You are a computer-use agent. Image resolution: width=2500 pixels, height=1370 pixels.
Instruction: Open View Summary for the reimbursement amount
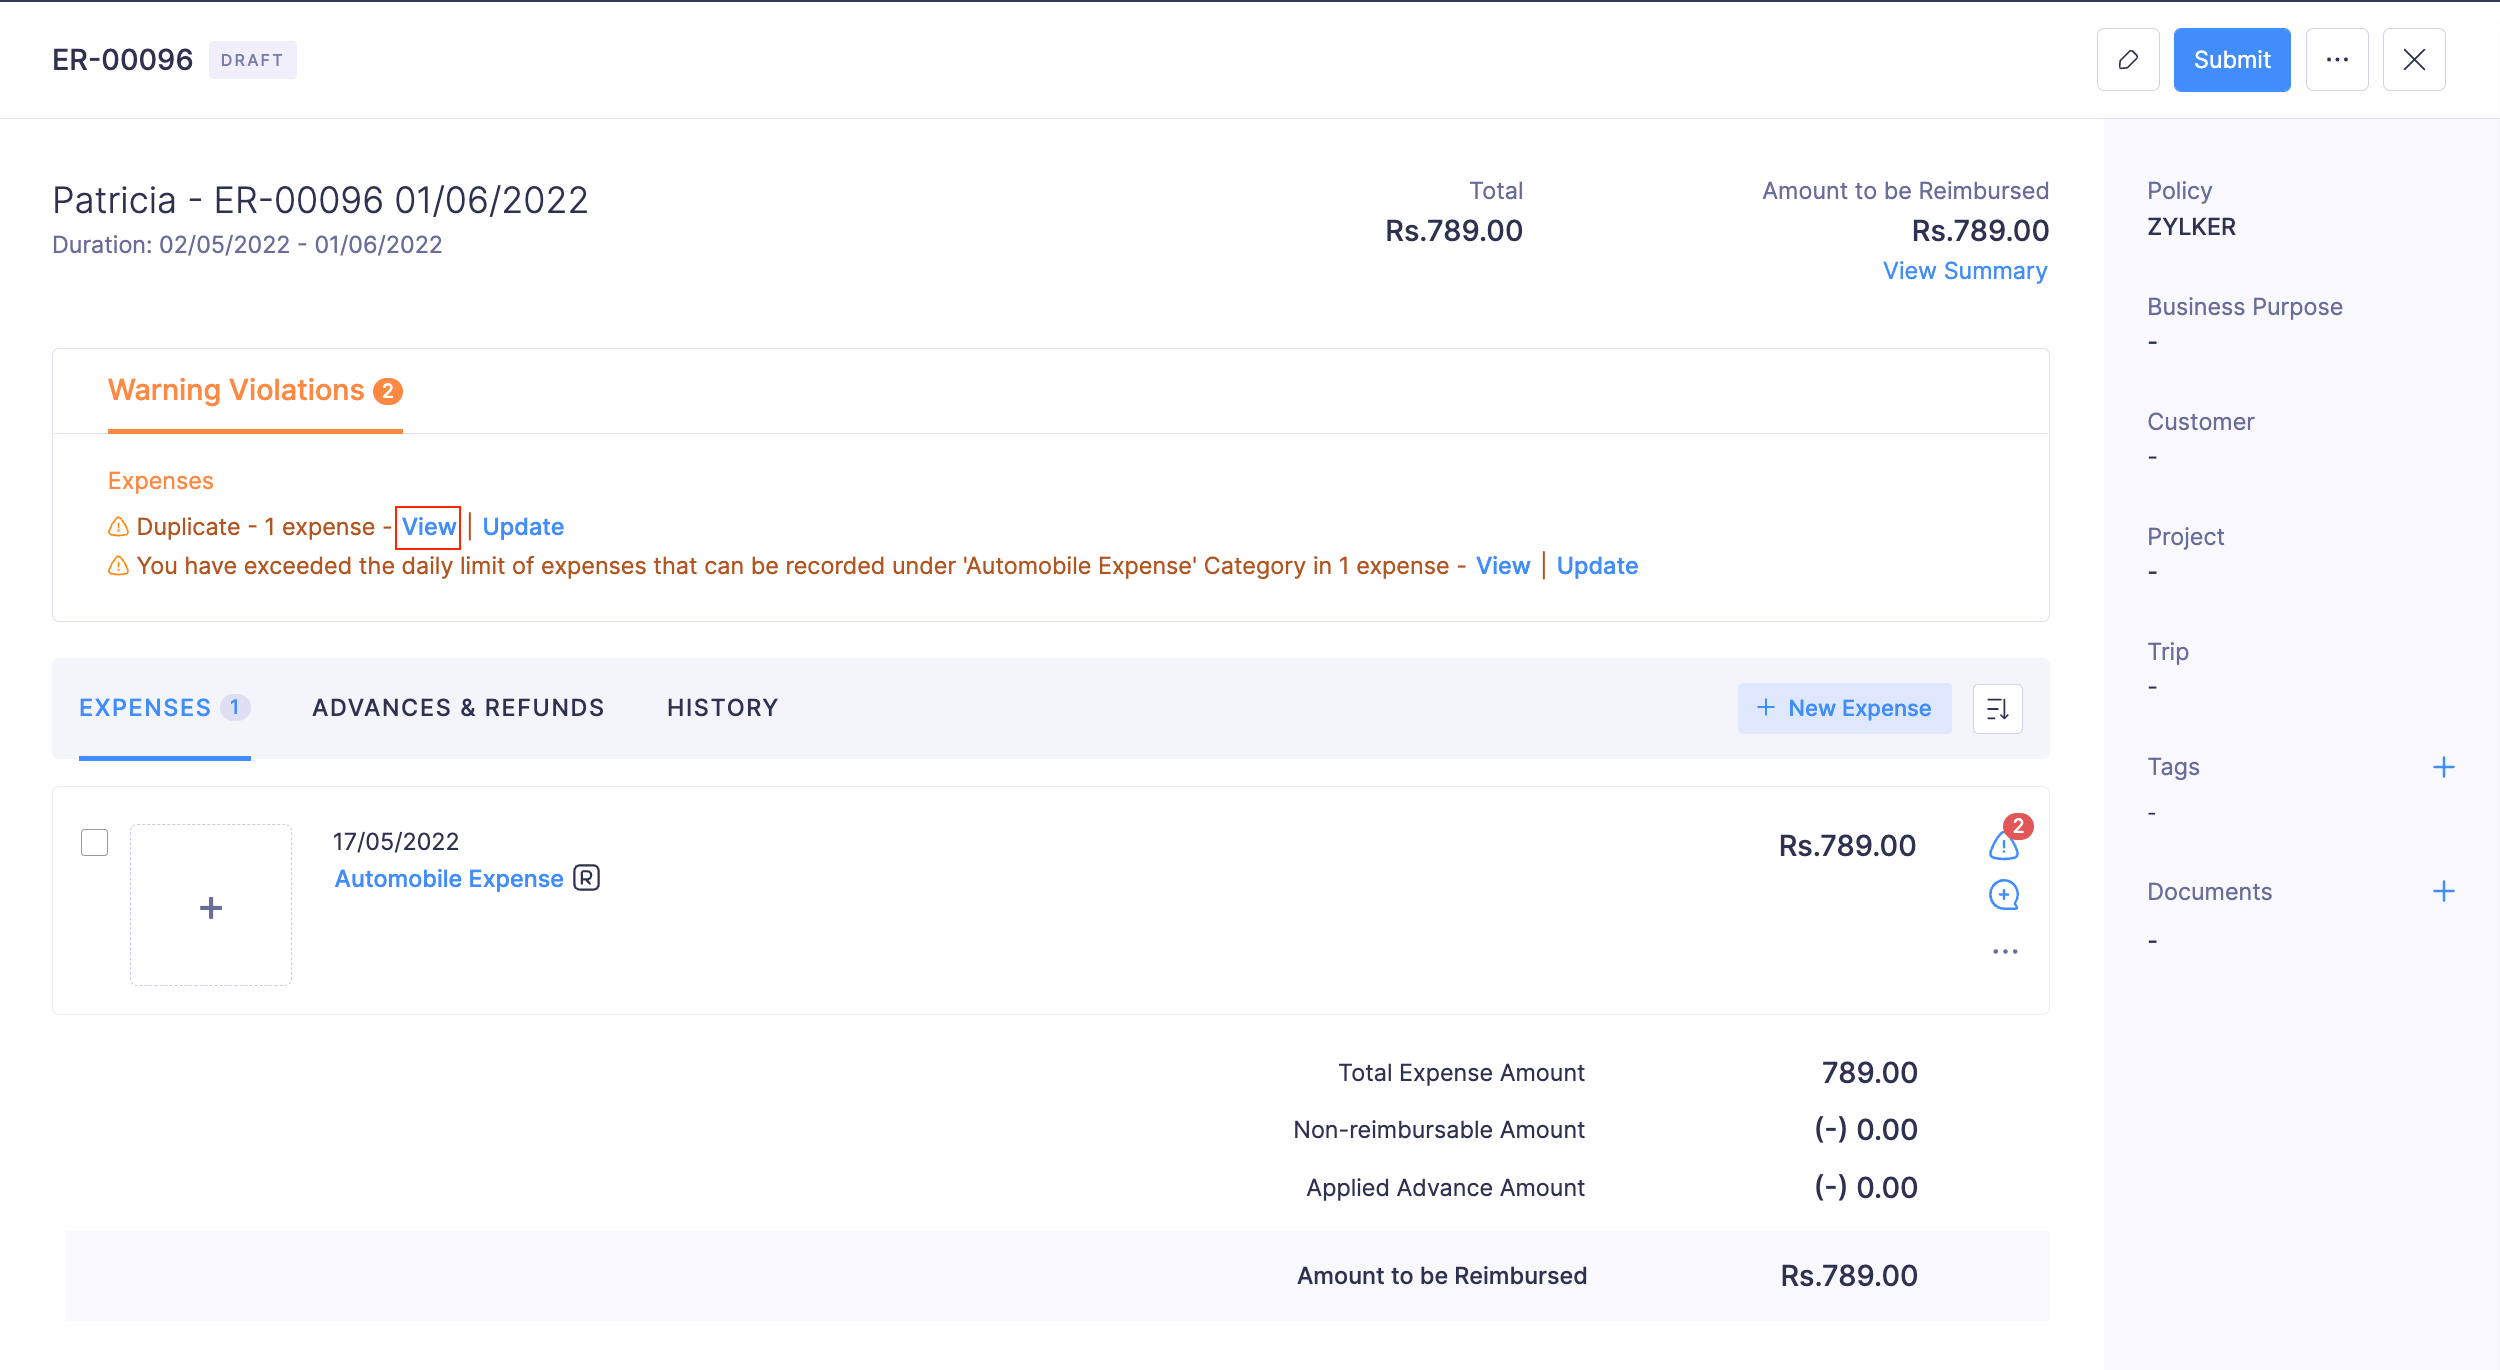[1965, 270]
